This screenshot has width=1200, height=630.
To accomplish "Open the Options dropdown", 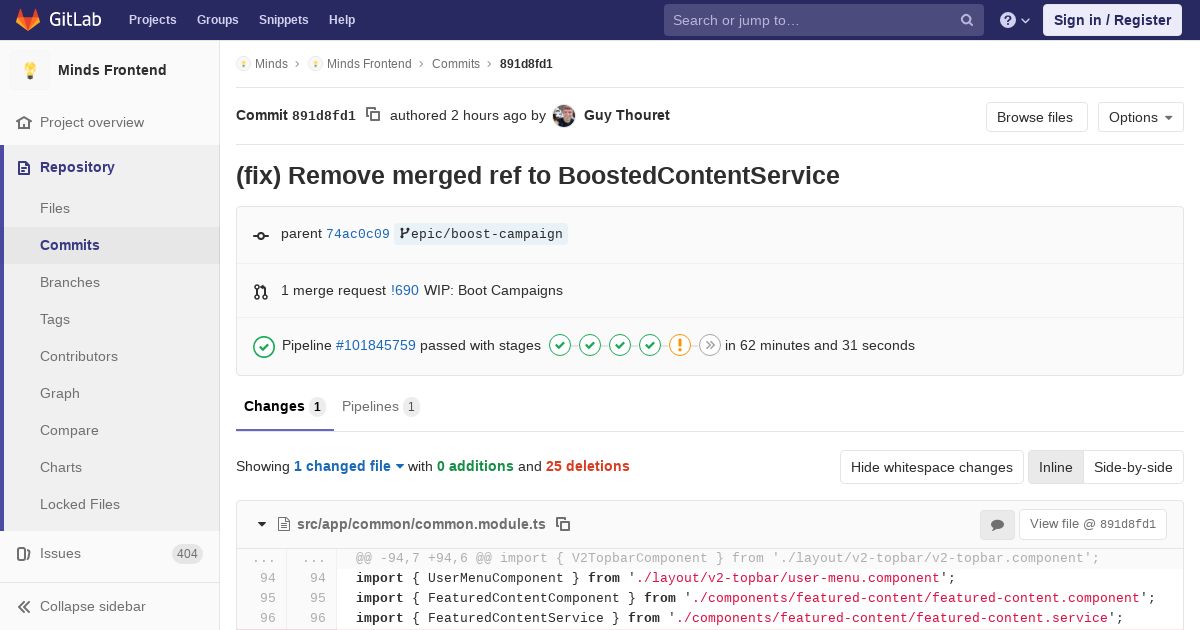I will [1140, 117].
